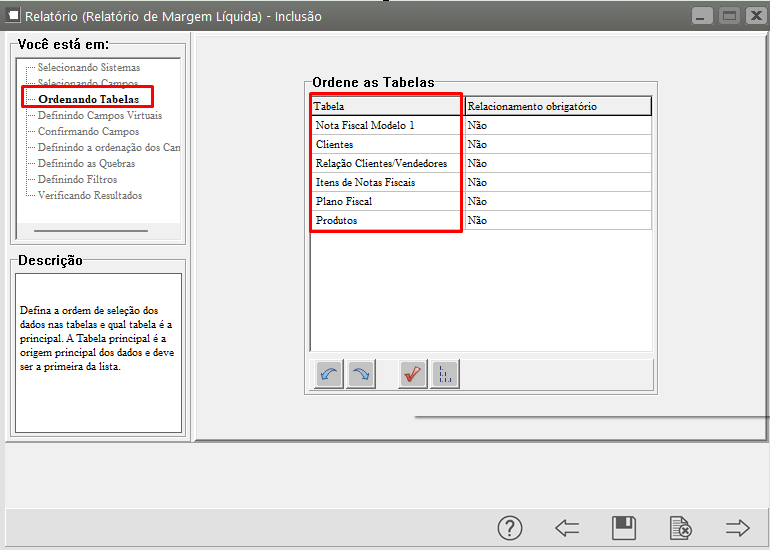
Task: Open help with the question mark icon
Action: tap(510, 528)
